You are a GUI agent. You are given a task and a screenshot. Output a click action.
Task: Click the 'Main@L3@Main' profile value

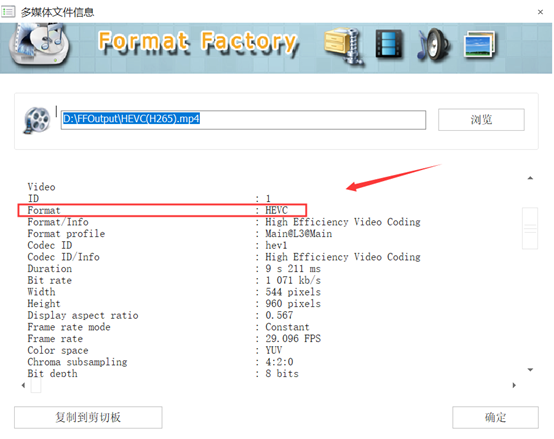(299, 233)
